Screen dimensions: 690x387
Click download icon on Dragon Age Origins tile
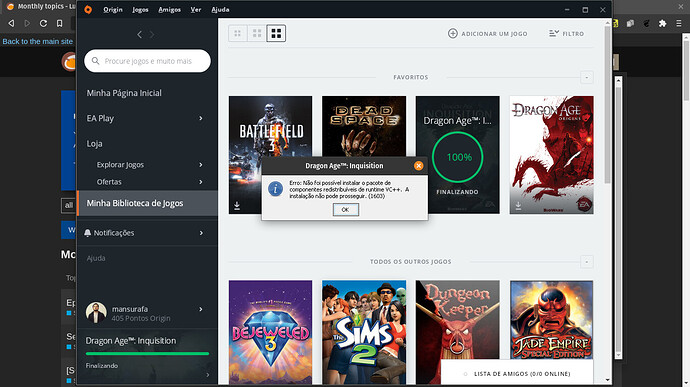click(518, 206)
